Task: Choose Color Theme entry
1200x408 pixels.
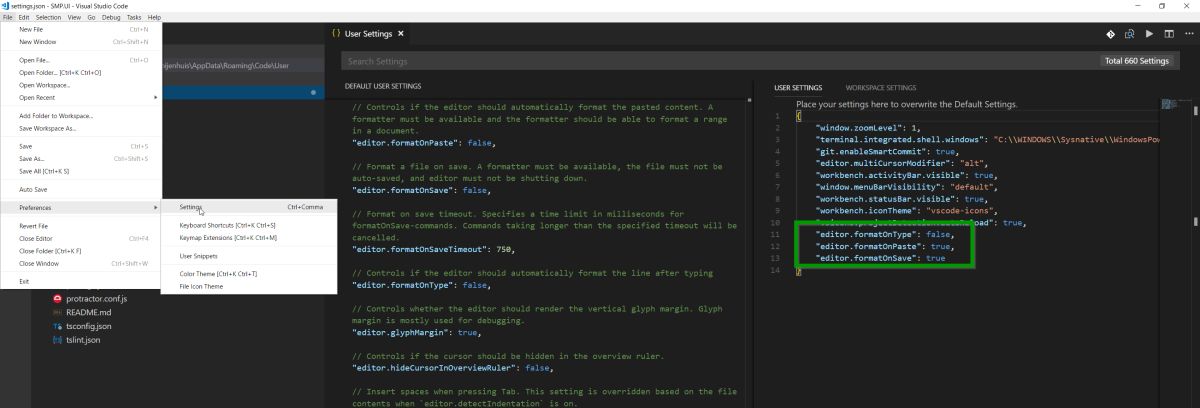Action: [x=249, y=273]
